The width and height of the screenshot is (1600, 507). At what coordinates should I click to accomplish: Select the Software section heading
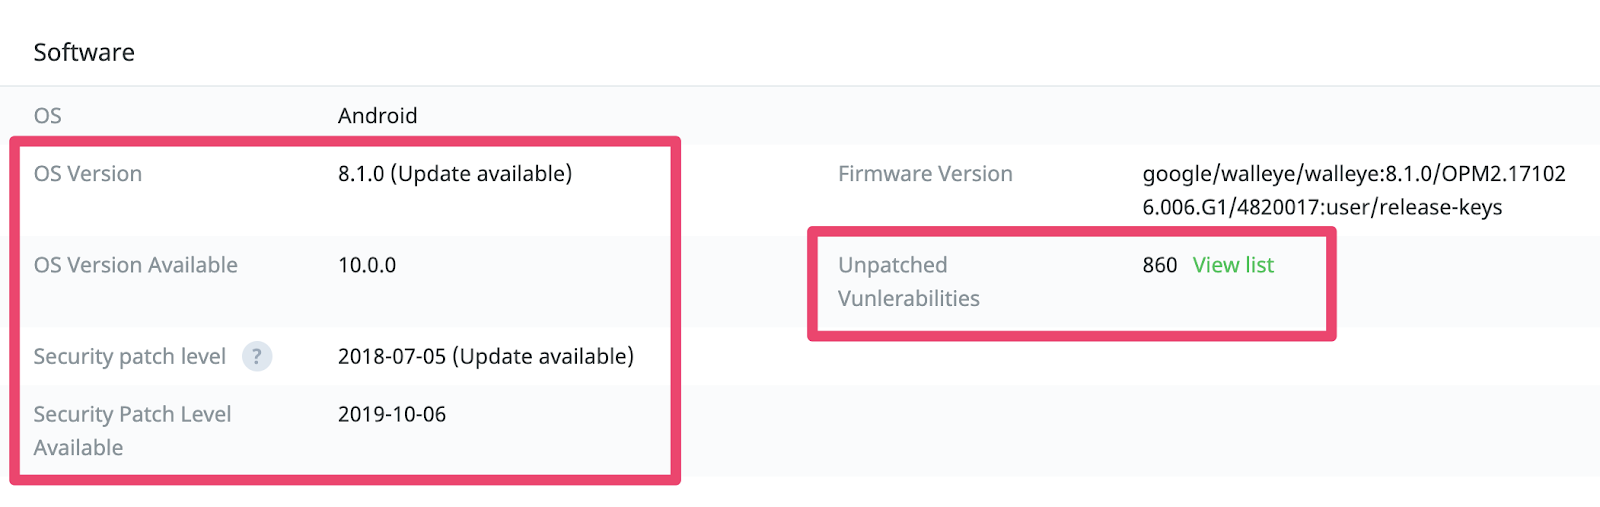[84, 52]
